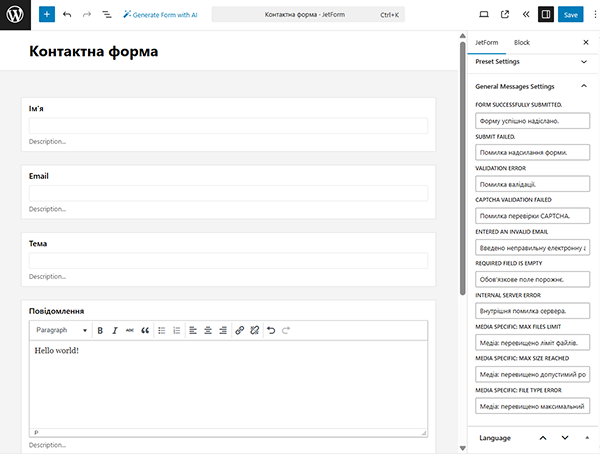Open the Paragraph format dropdown

(61, 330)
